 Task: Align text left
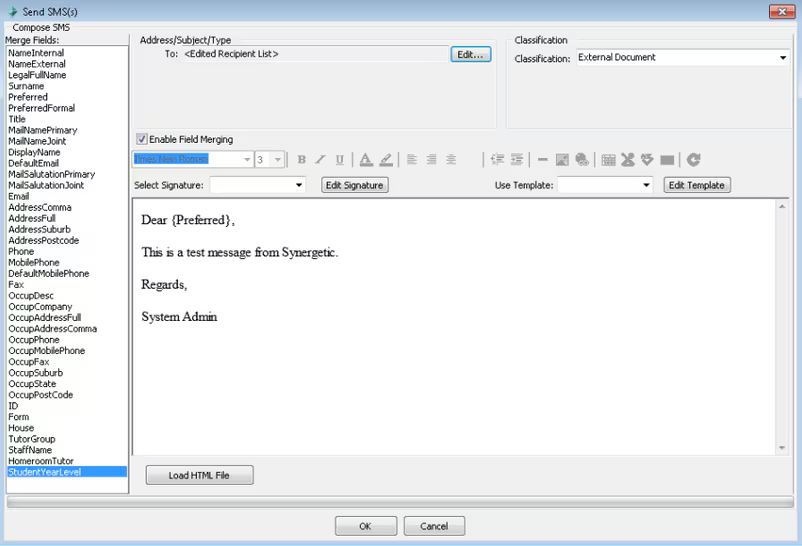[x=412, y=160]
